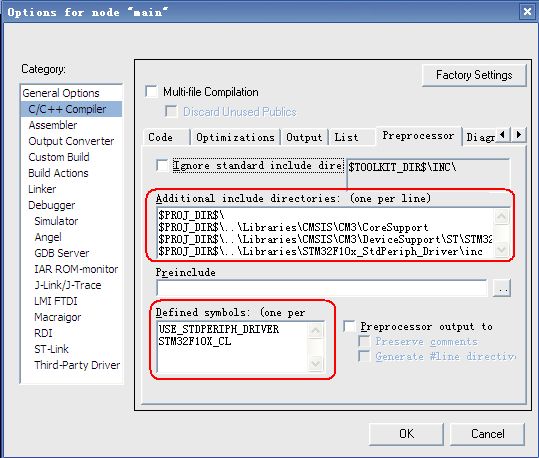
Task: Click Factory Settings button
Action: click(x=474, y=75)
